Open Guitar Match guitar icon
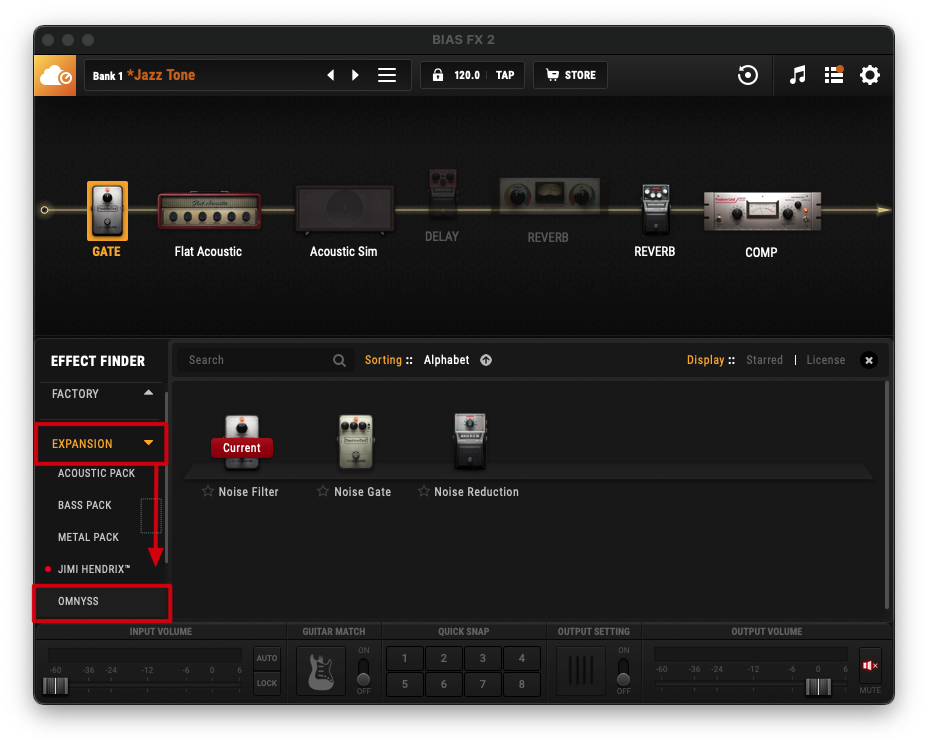Image resolution: width=928 pixels, height=746 pixels. pos(321,671)
